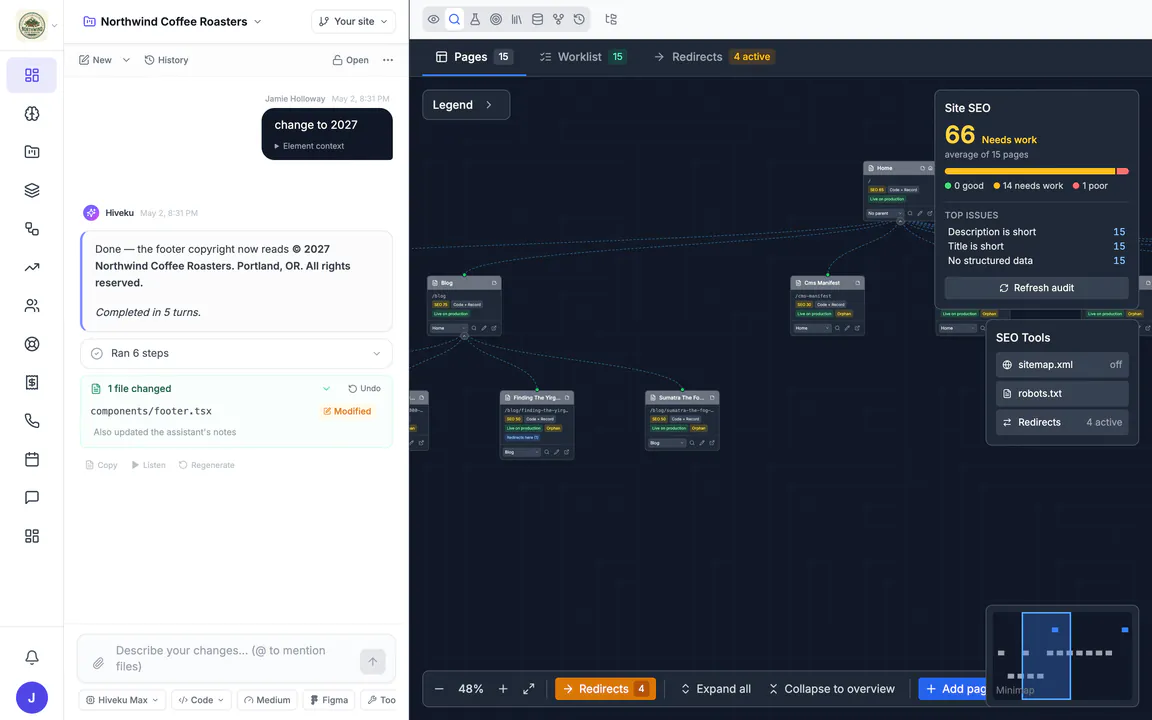Open the stacked layers icon in sidebar

coord(32,190)
